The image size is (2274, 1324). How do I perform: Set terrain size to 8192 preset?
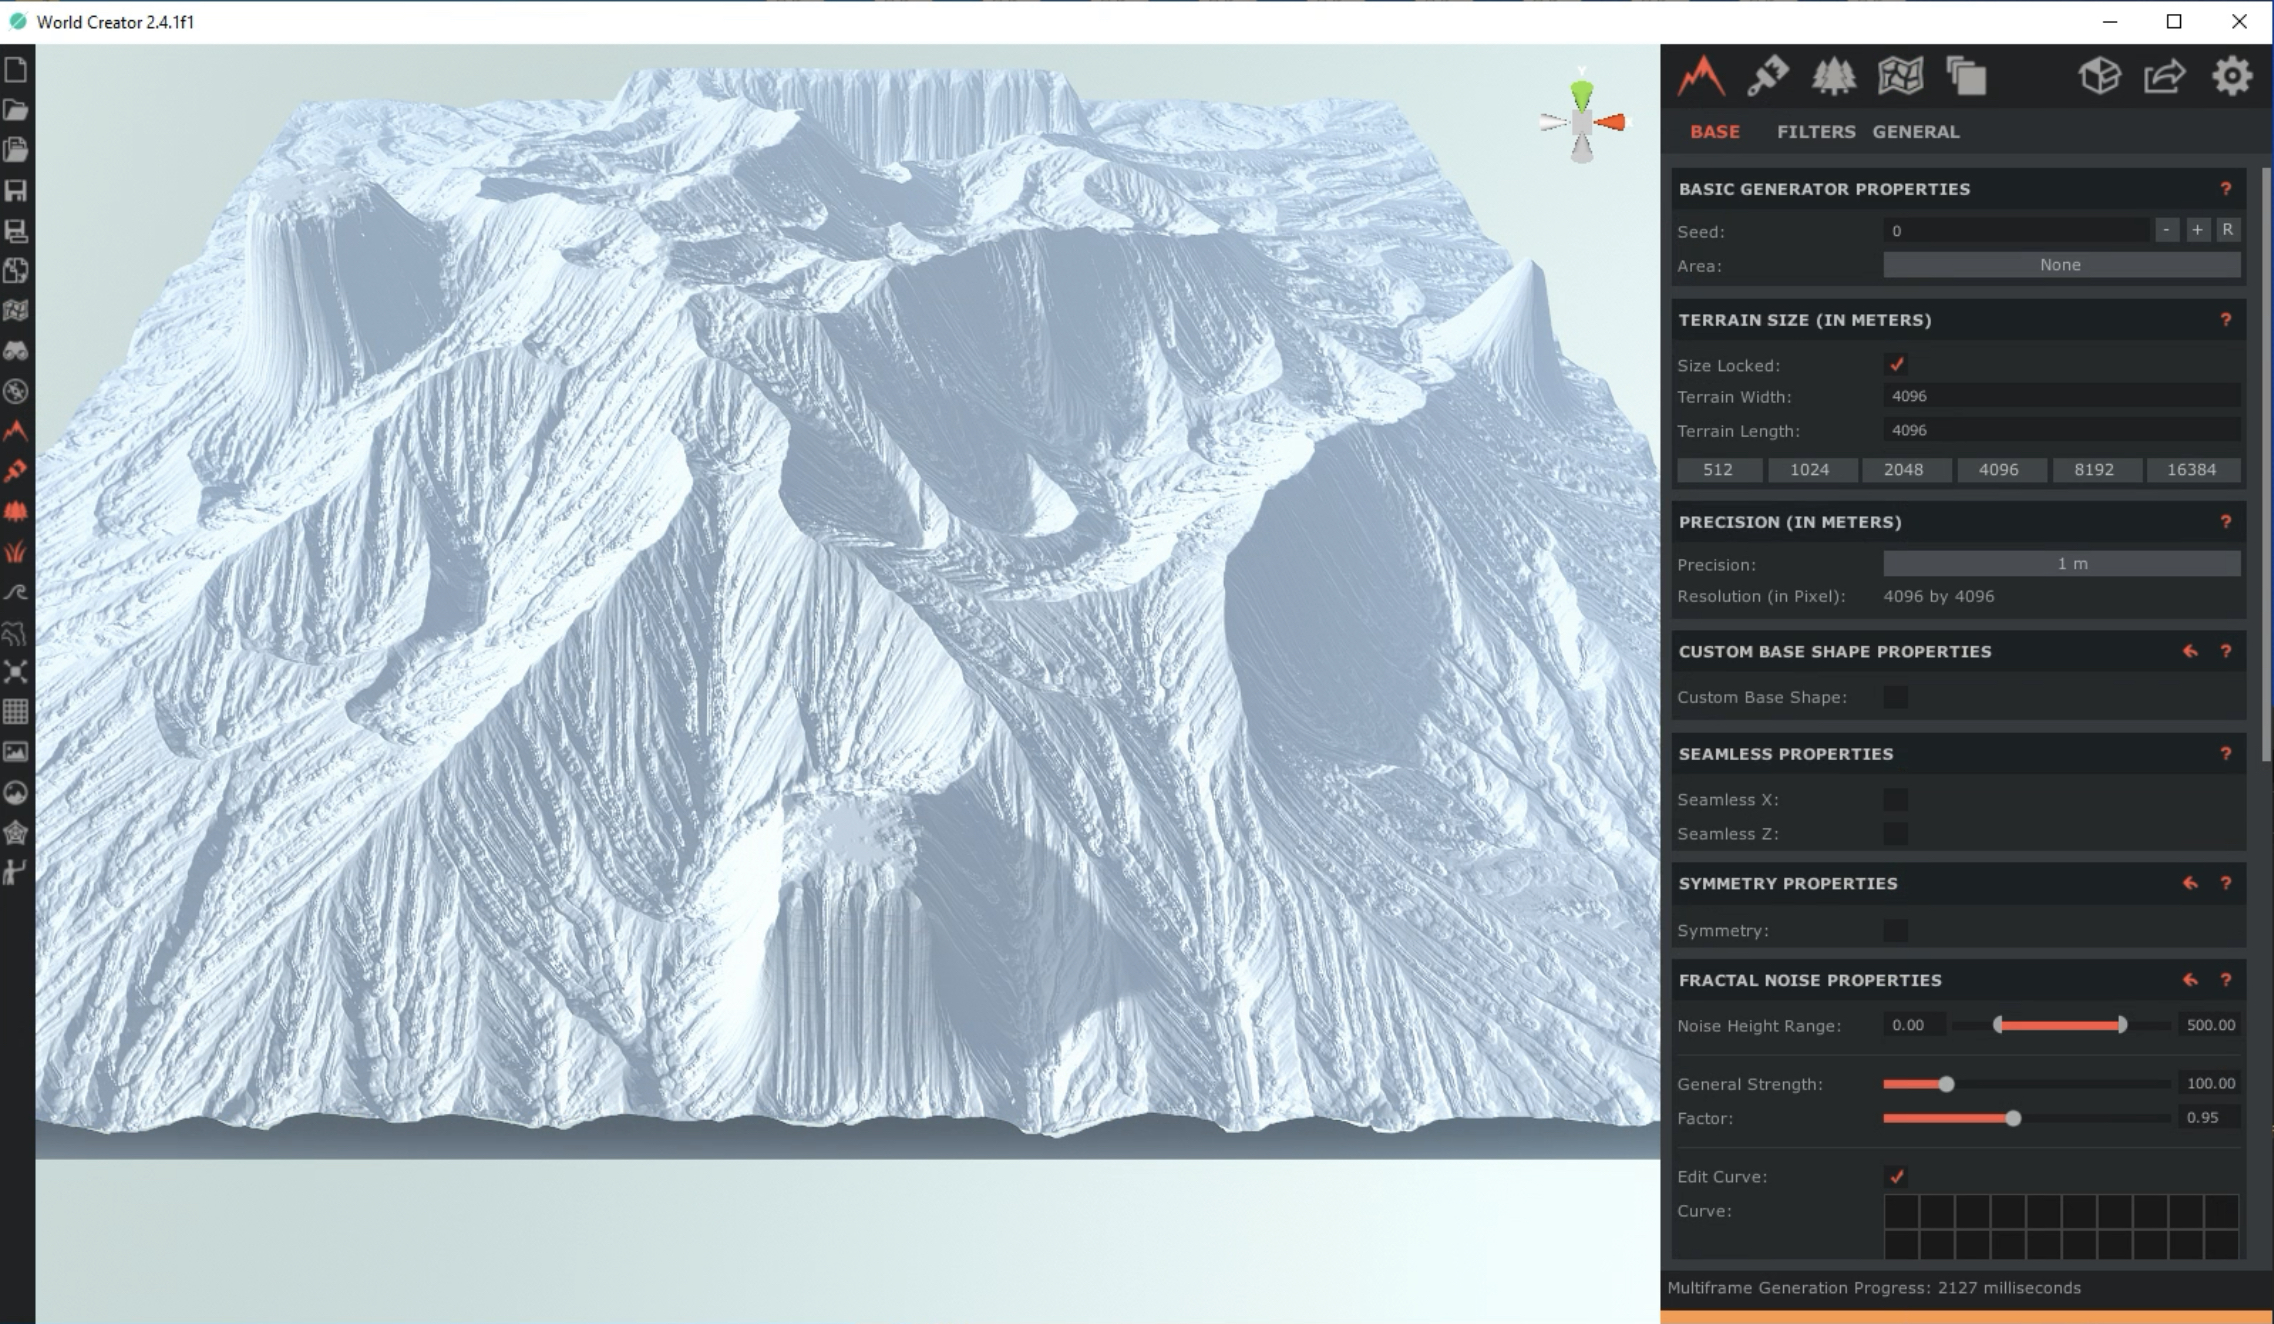coord(2094,470)
